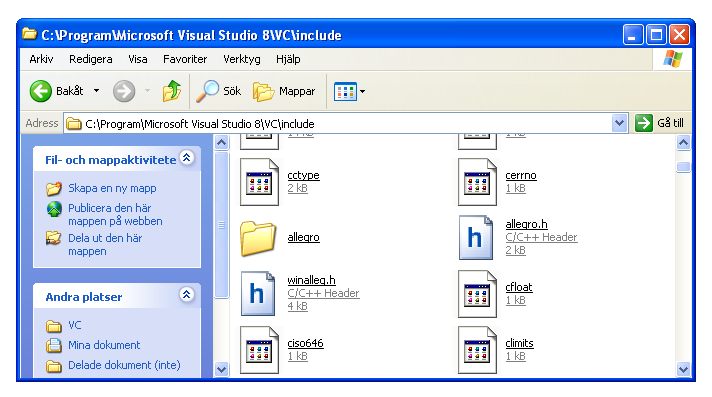
Task: Open the Favoriter menu
Action: [x=185, y=59]
